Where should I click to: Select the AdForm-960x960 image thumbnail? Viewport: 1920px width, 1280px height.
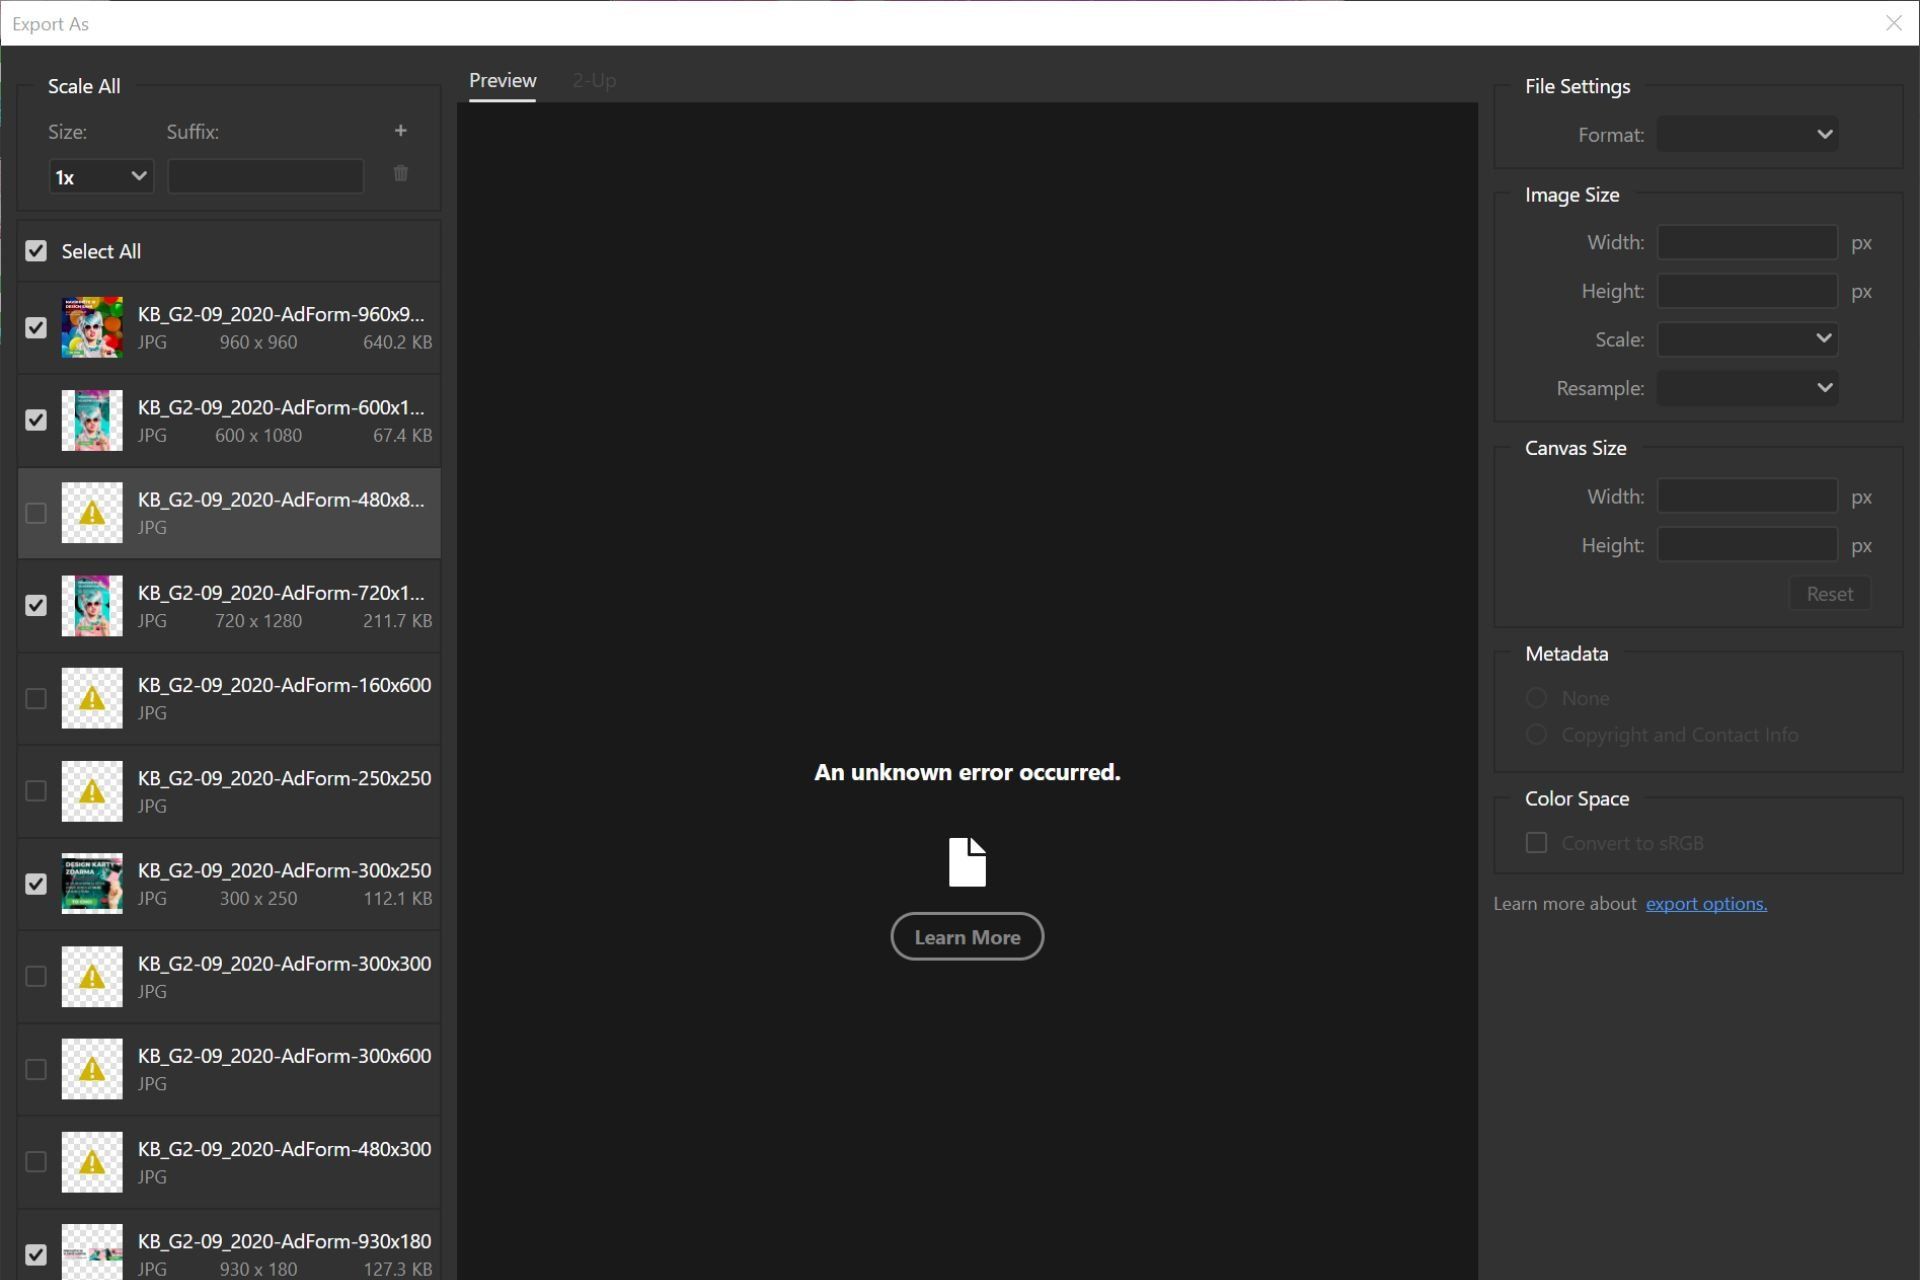(92, 327)
